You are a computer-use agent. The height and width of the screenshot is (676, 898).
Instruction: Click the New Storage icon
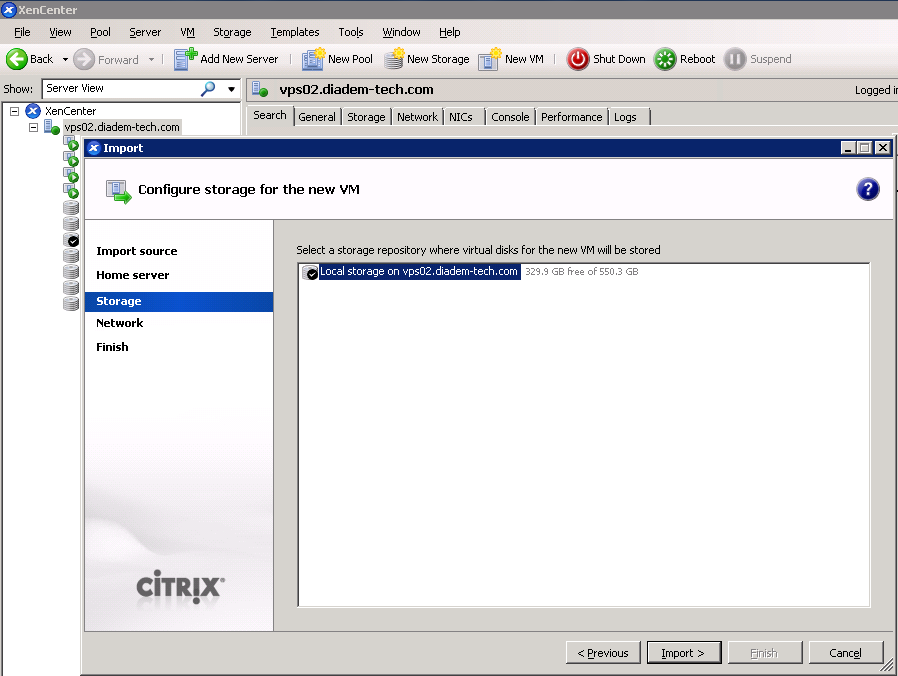pyautogui.click(x=394, y=59)
